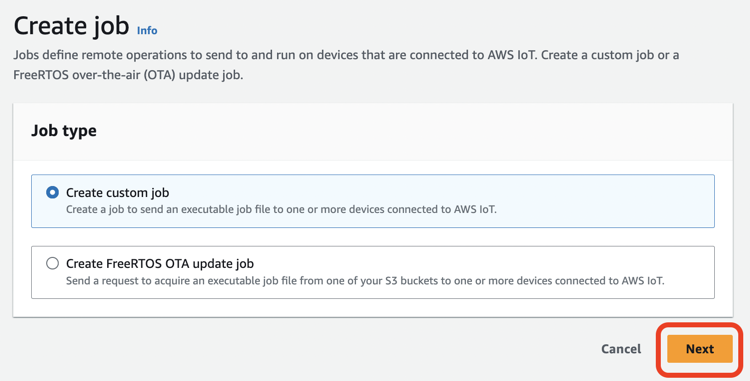Open the Info link beside Create job
Viewport: 750px width, 381px height.
tap(147, 30)
